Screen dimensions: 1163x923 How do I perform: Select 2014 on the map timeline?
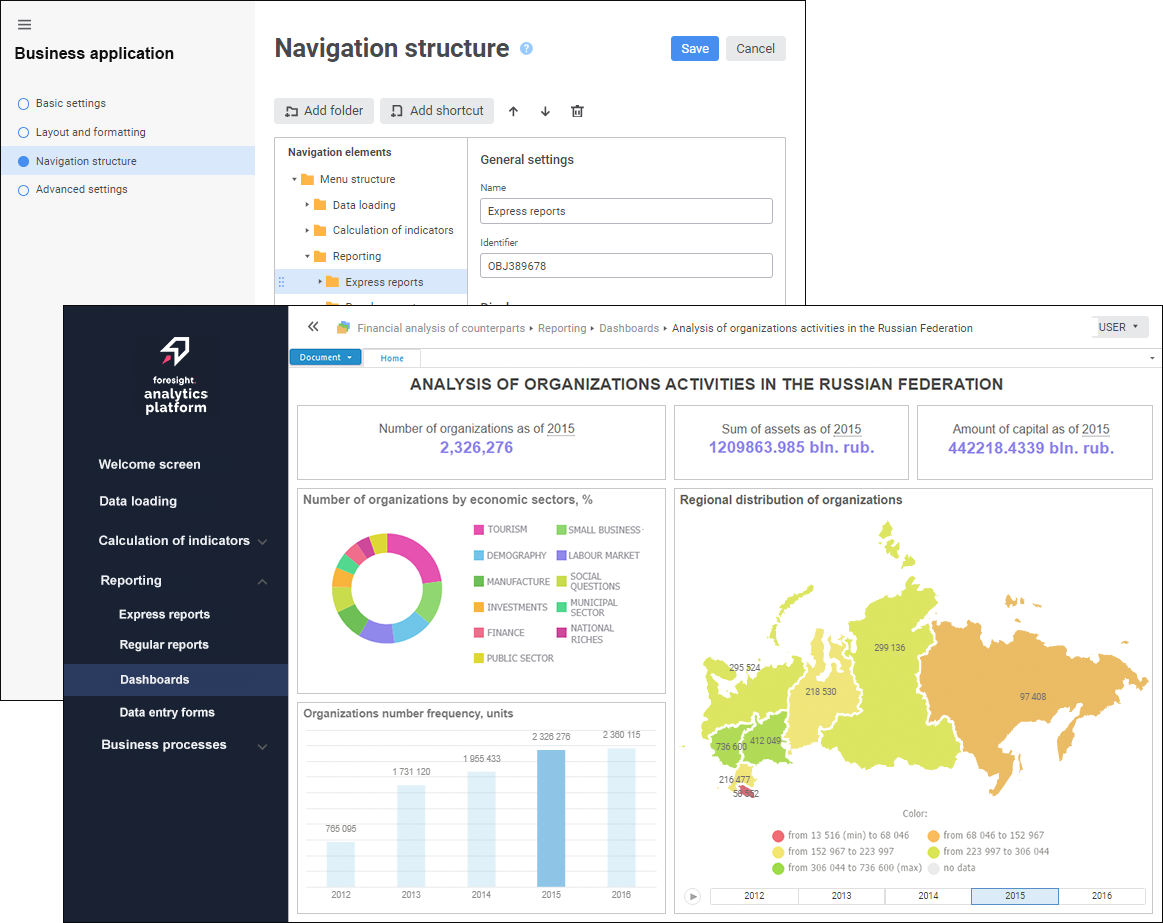coord(928,896)
